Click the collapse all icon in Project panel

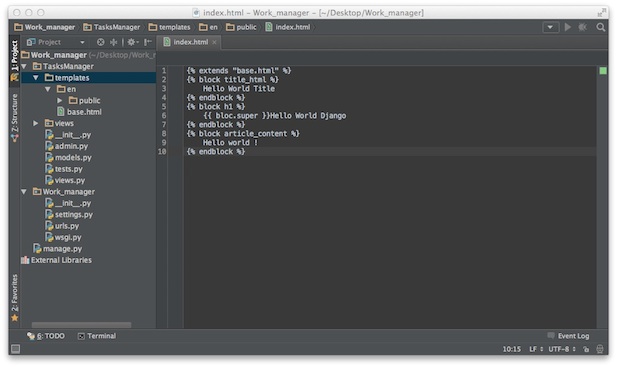coord(114,42)
